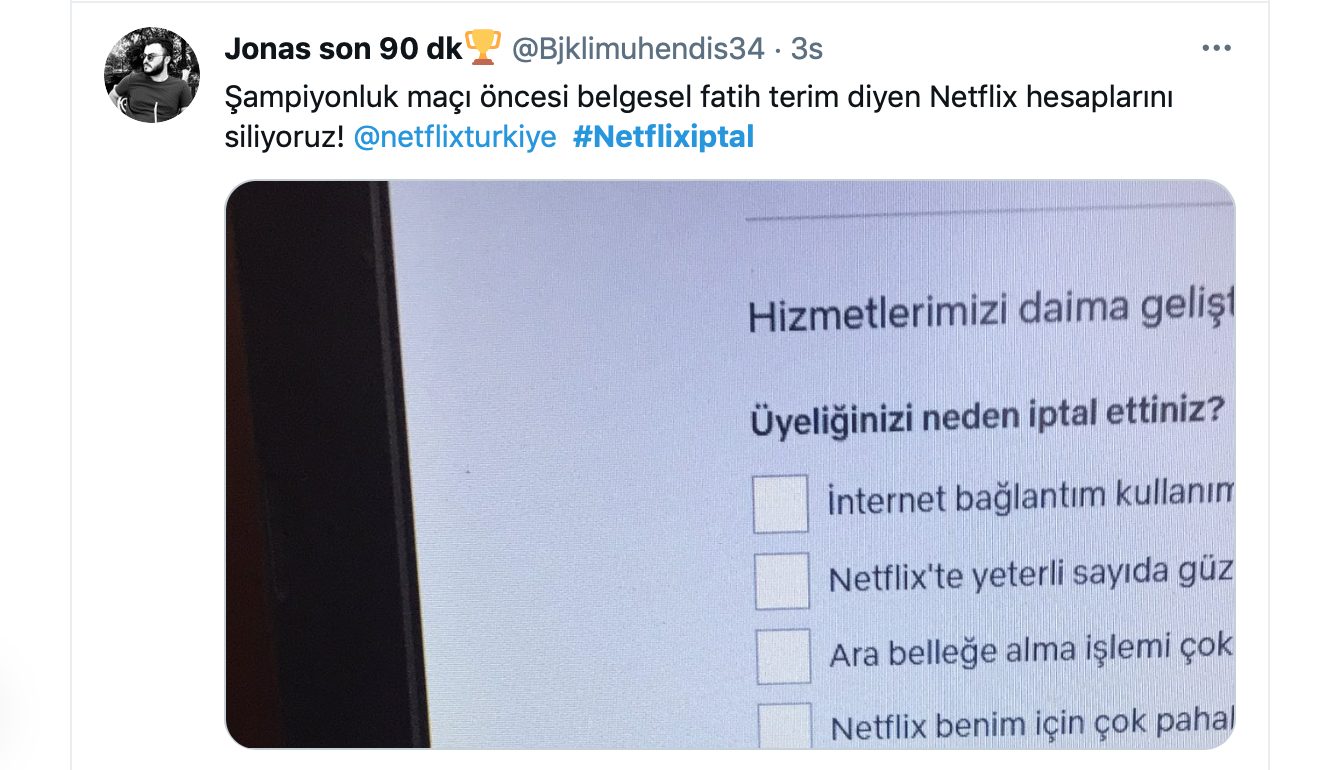This screenshot has width=1330, height=770.
Task: Open the @netflixturkiye mention
Action: pyautogui.click(x=455, y=138)
